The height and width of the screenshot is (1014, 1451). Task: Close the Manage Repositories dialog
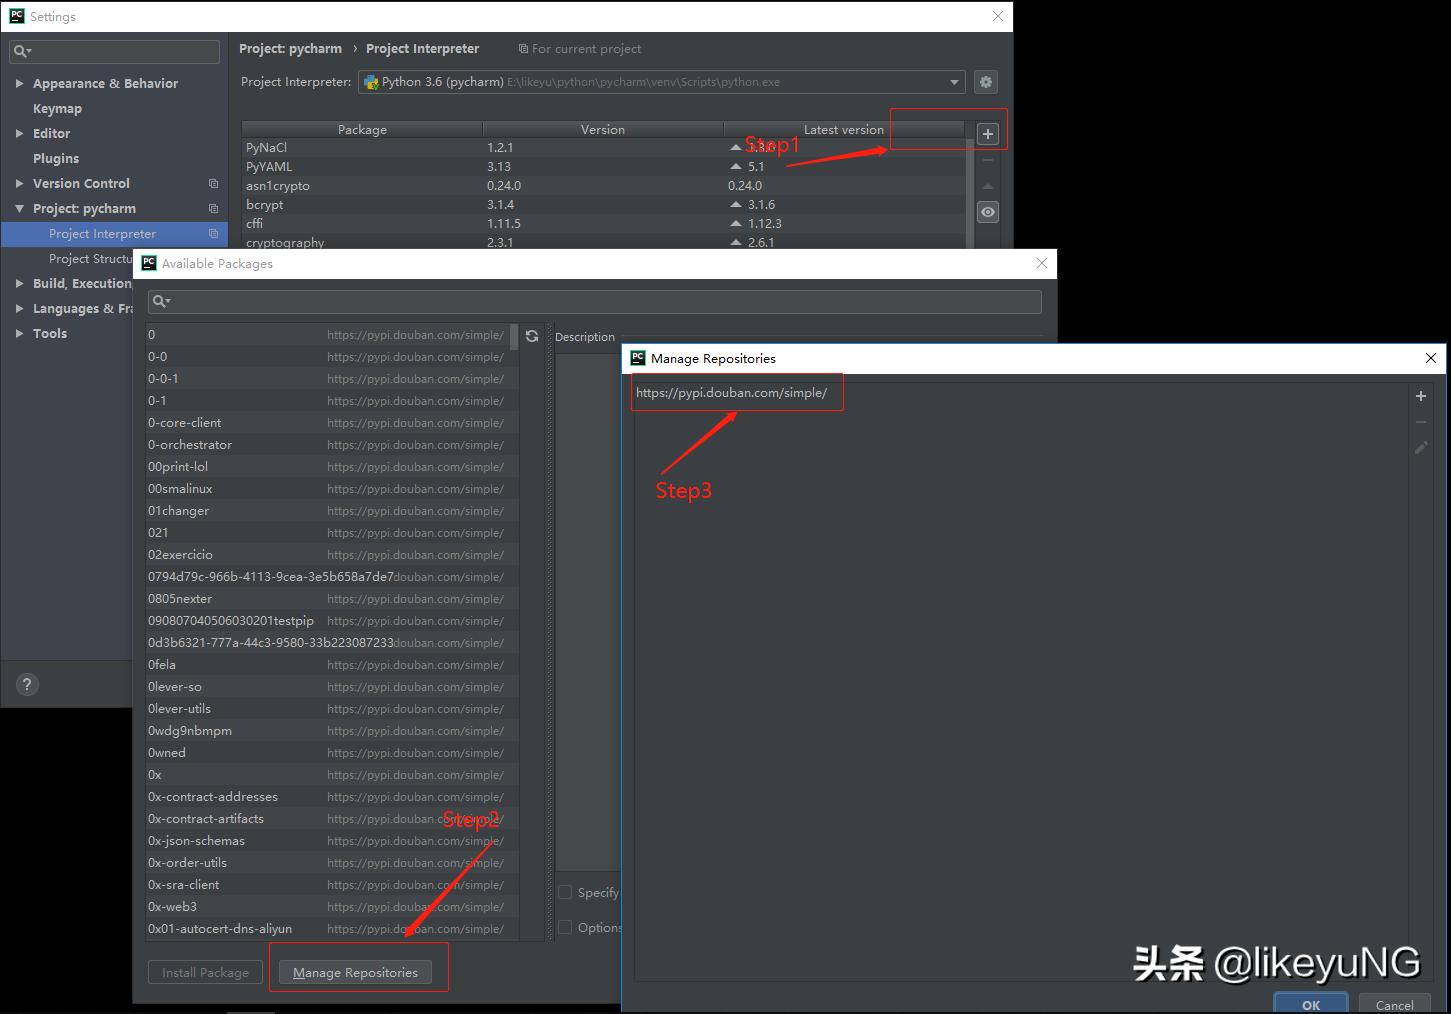1431,358
